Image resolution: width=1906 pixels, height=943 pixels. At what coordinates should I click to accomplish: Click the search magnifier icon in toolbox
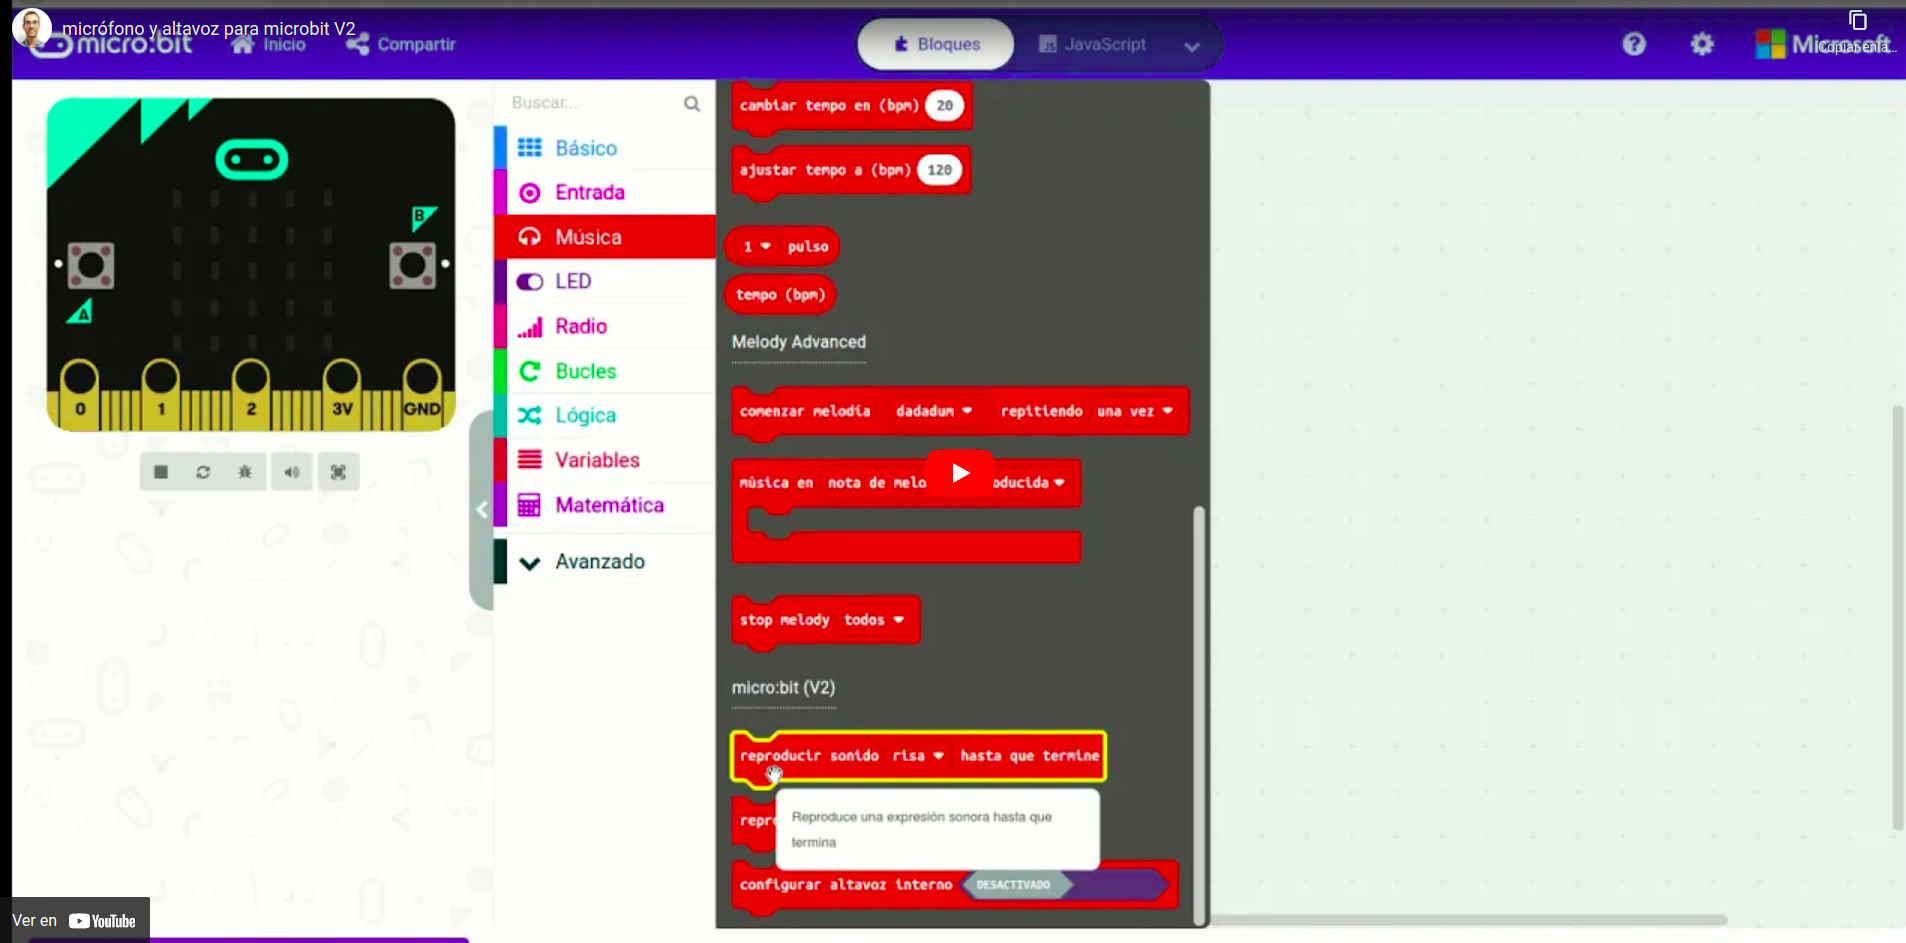(691, 104)
